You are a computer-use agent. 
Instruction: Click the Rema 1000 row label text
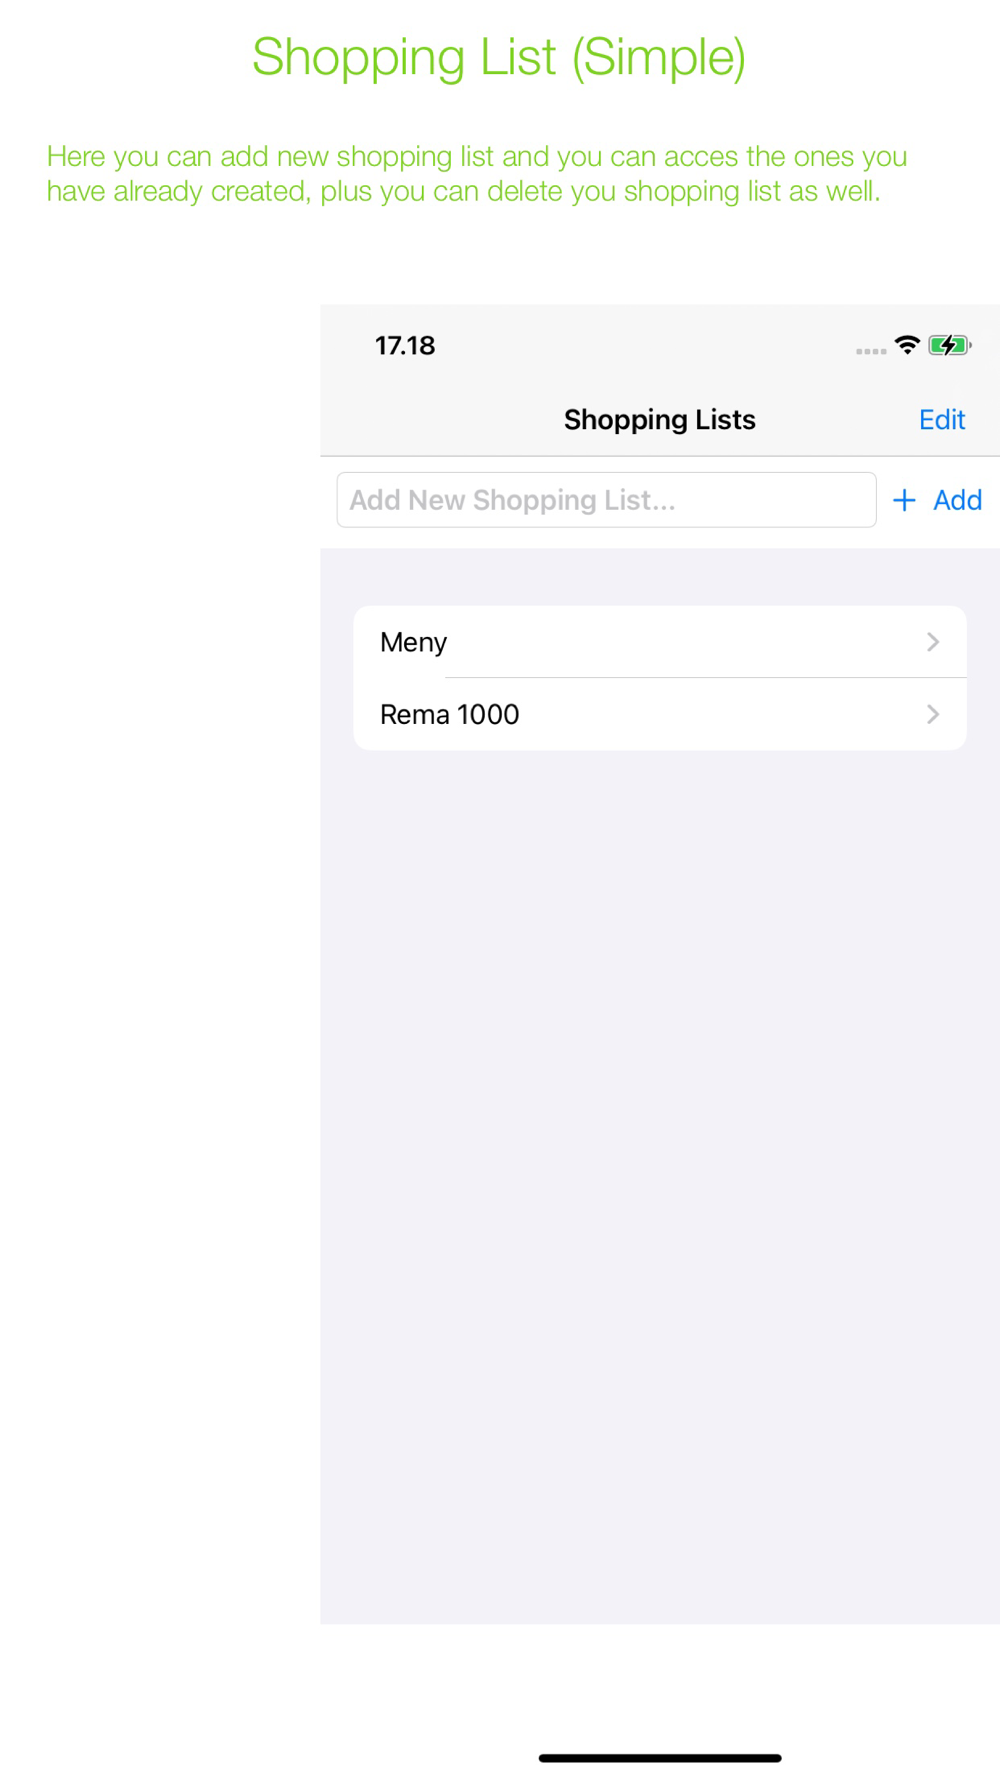click(x=450, y=714)
